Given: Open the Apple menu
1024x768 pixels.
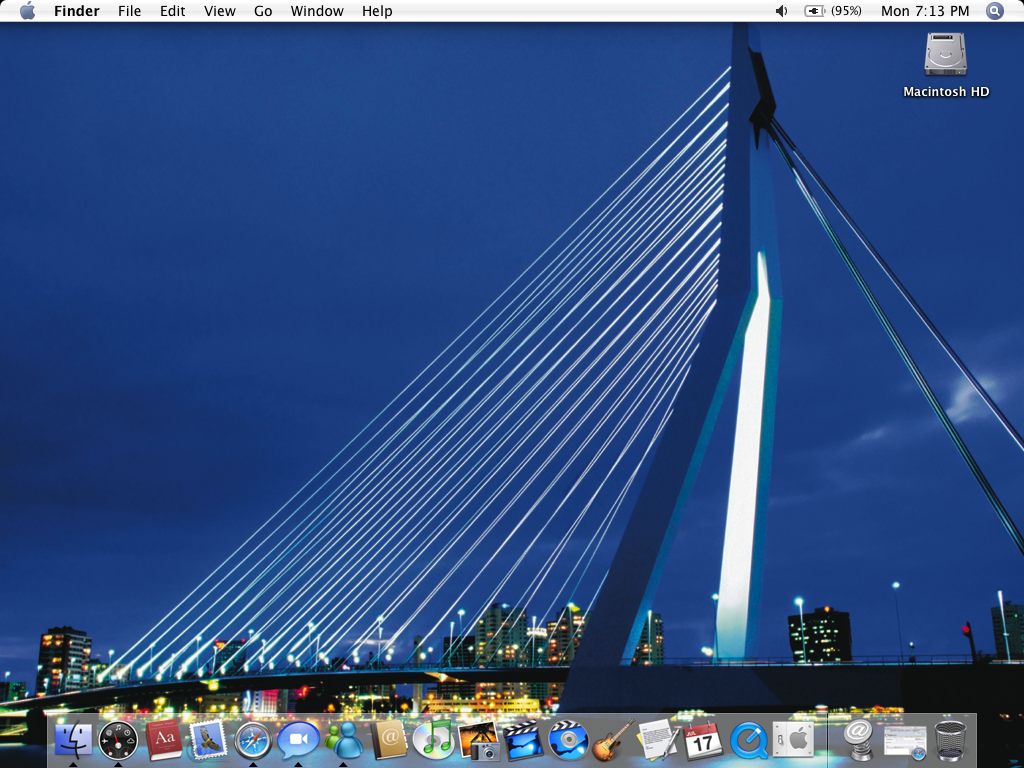Looking at the screenshot, I should click(27, 11).
